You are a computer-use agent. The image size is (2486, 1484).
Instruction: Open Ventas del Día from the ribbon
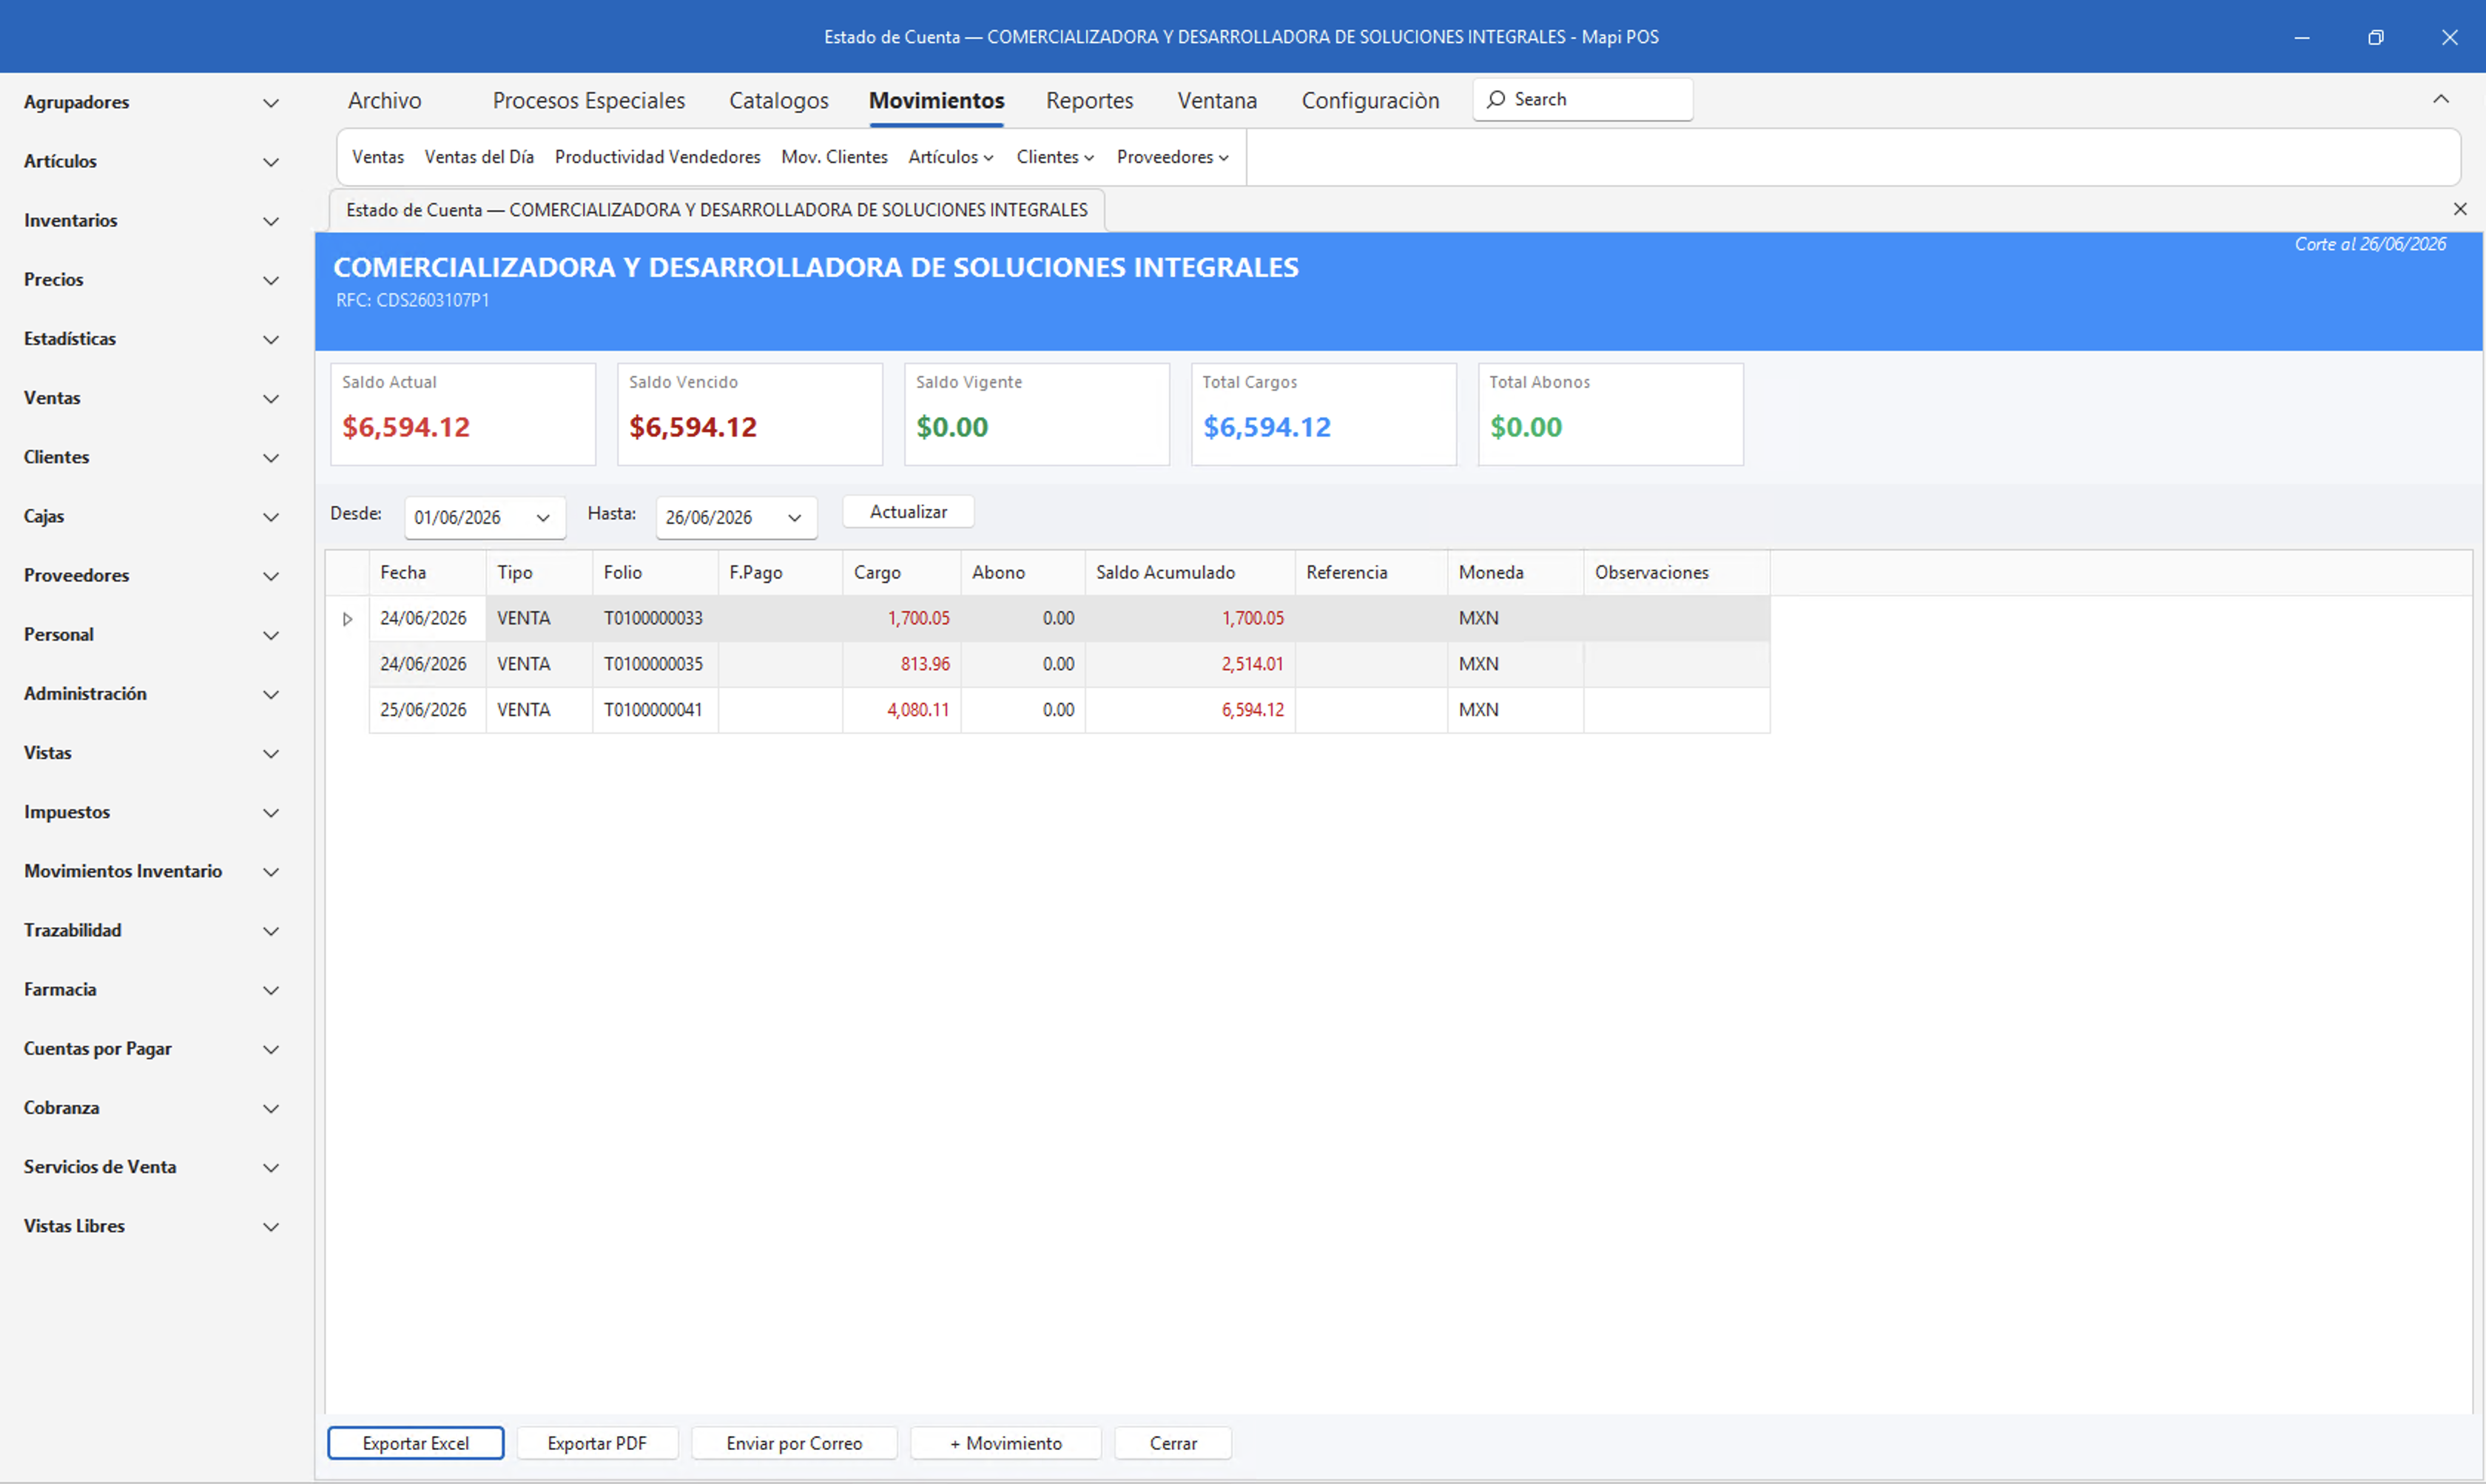click(x=479, y=157)
